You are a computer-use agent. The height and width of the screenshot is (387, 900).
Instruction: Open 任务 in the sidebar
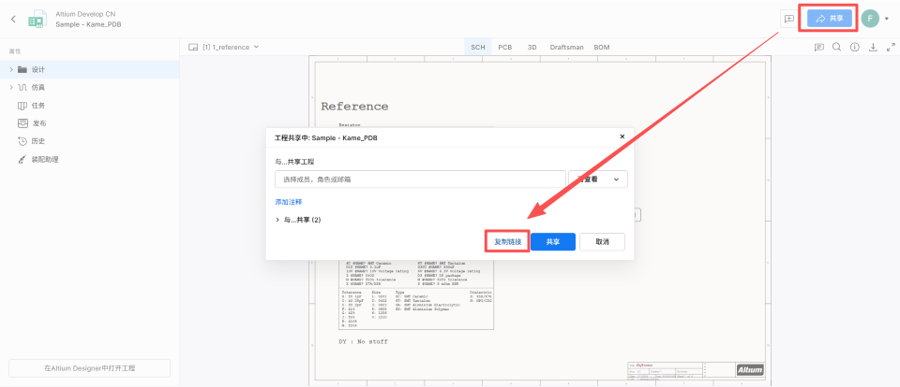pyautogui.click(x=38, y=106)
